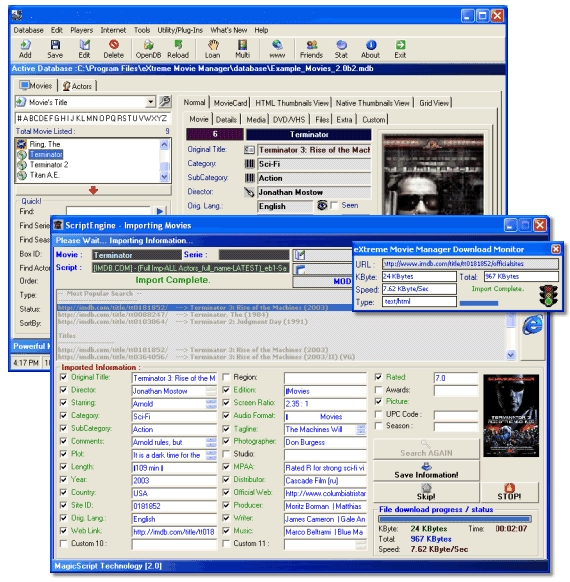The width and height of the screenshot is (570, 582).
Task: Click the search binoculars icon beside Movie's Title
Action: coord(165,101)
